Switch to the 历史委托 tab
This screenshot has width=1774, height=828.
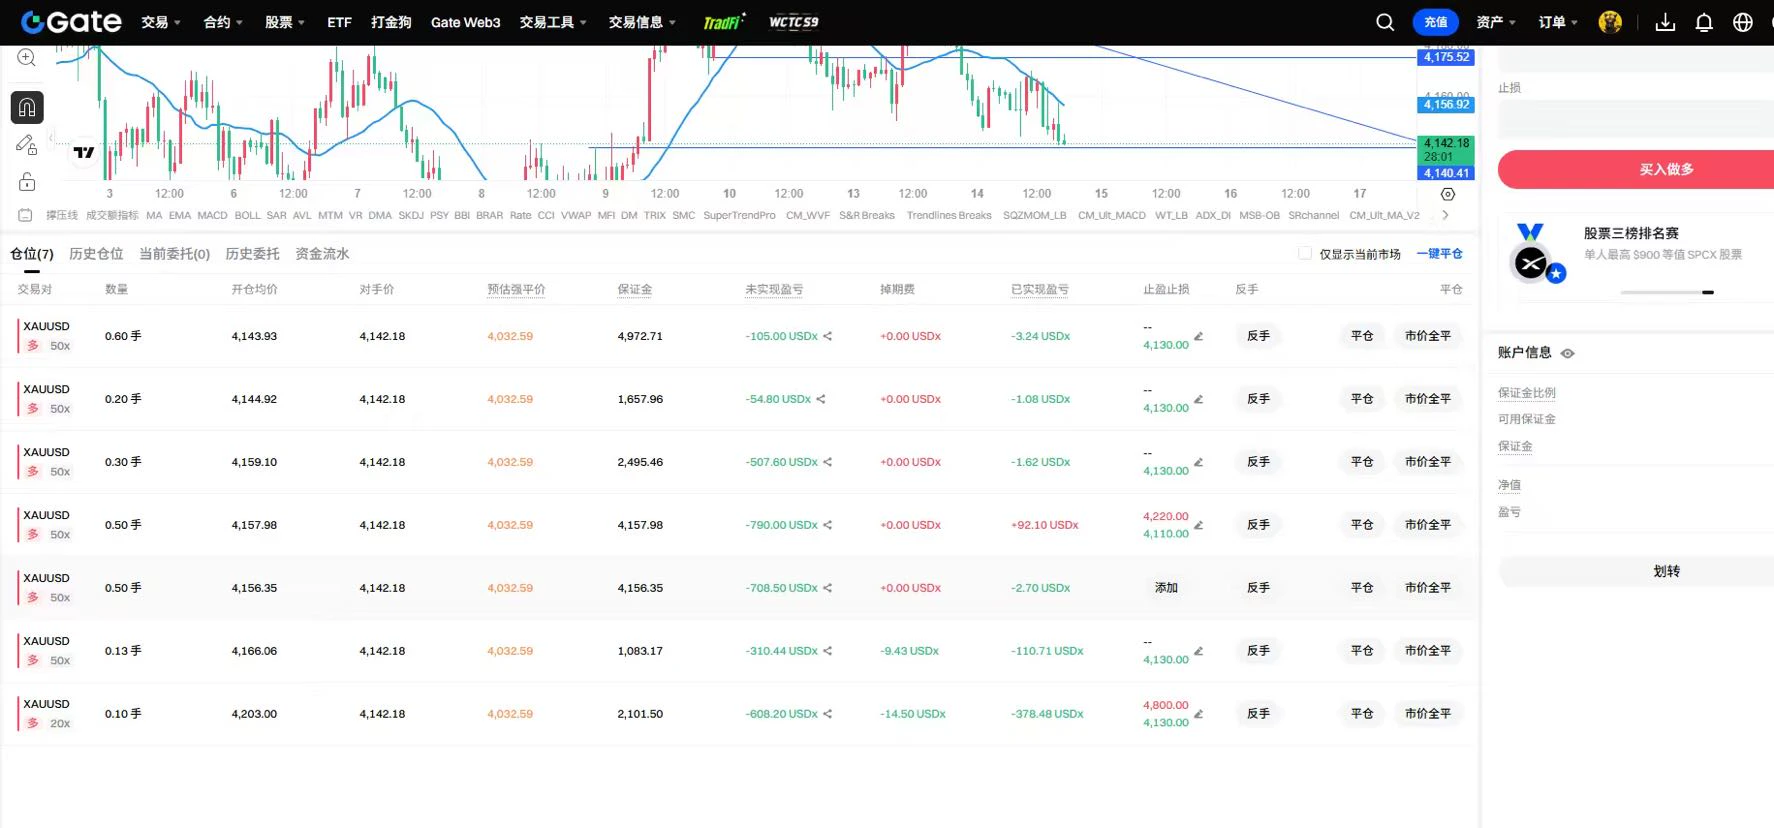coord(252,254)
